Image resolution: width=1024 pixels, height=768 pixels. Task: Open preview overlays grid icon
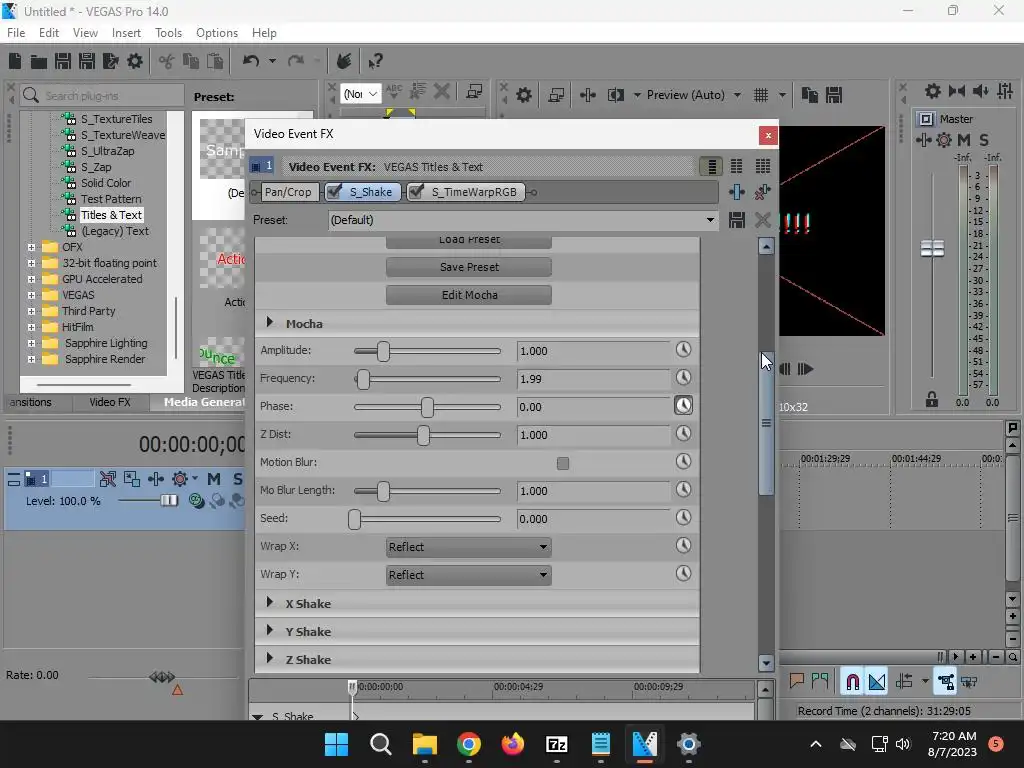761,95
